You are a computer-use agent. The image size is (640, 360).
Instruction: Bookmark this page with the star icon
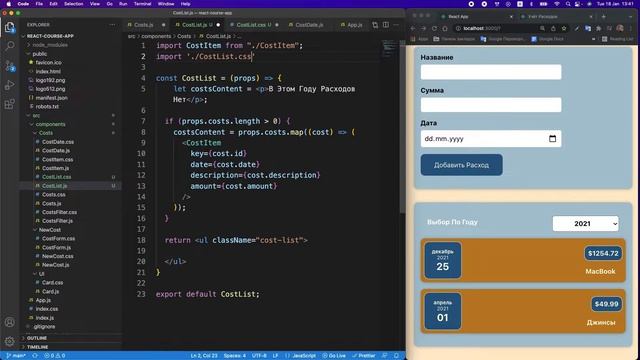[564, 28]
